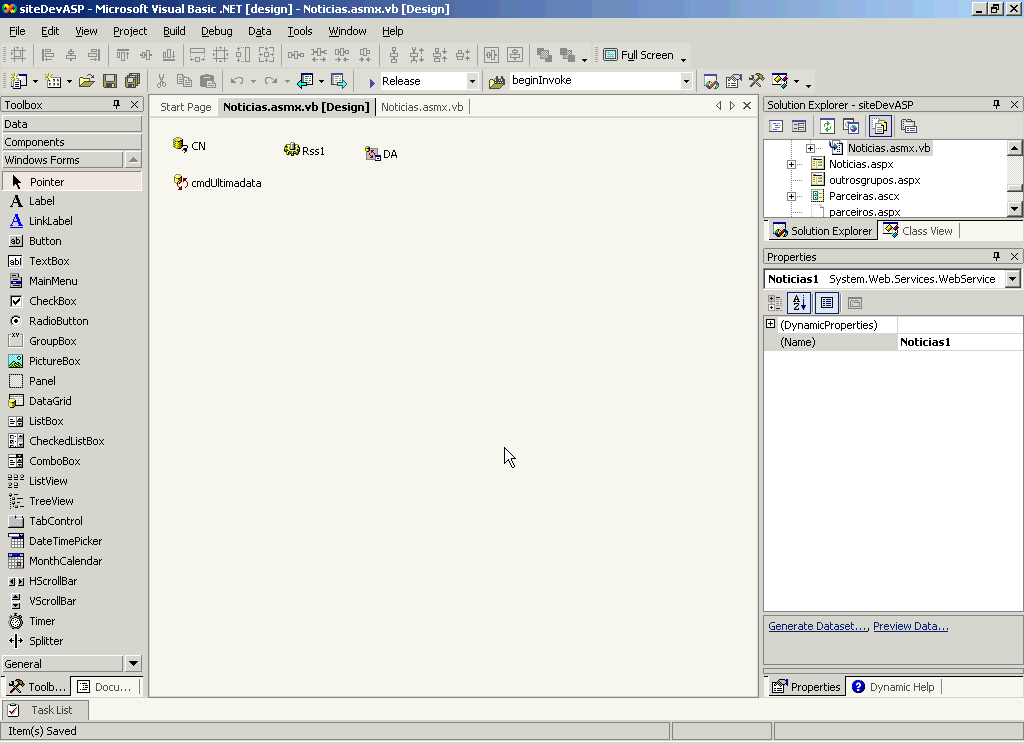The width and height of the screenshot is (1024, 744).
Task: Click the Generate Dataset link
Action: (x=818, y=626)
